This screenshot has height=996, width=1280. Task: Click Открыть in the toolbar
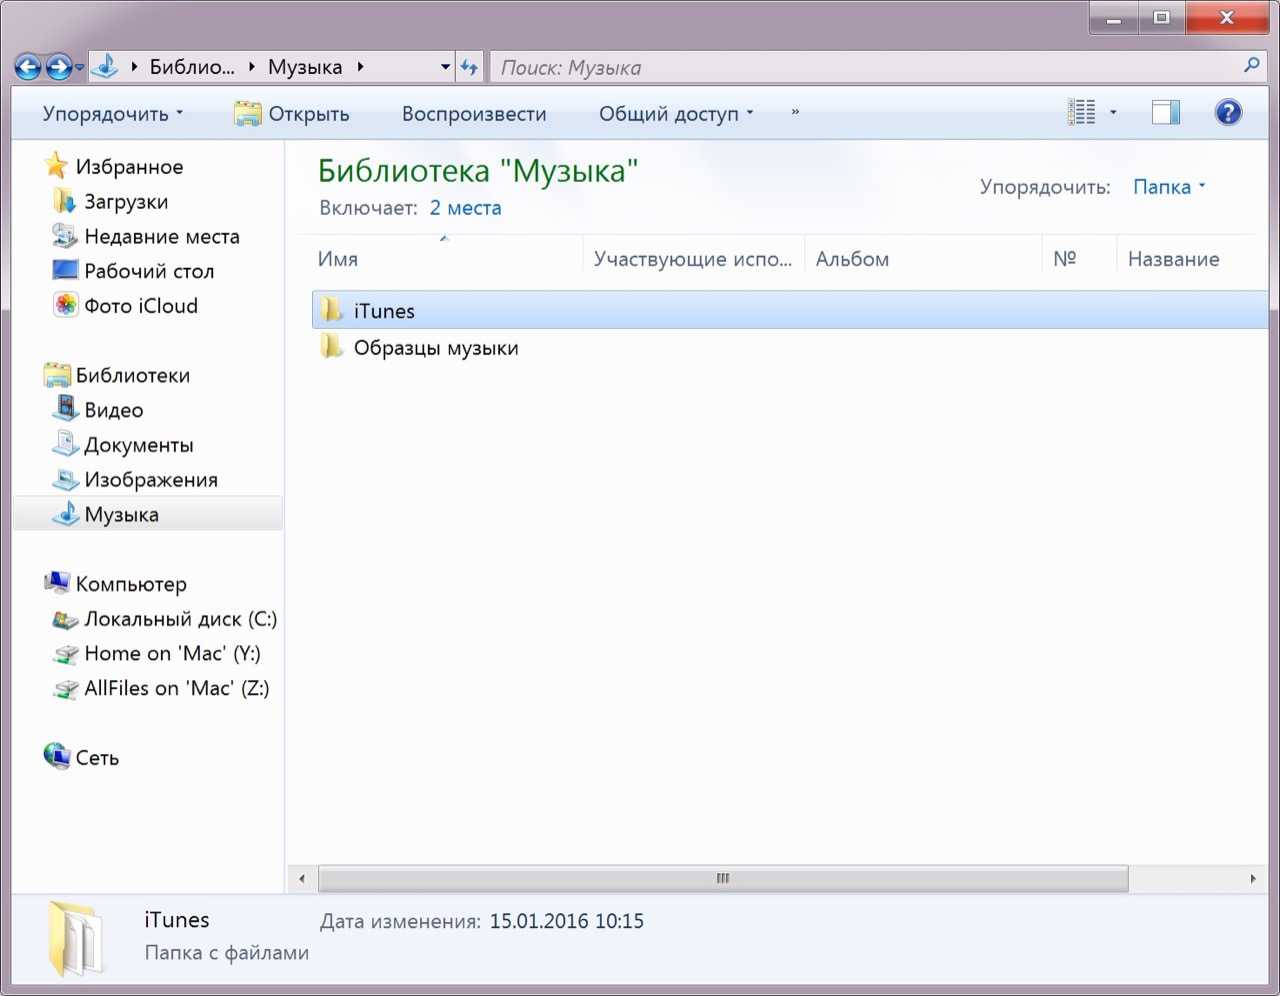point(292,114)
